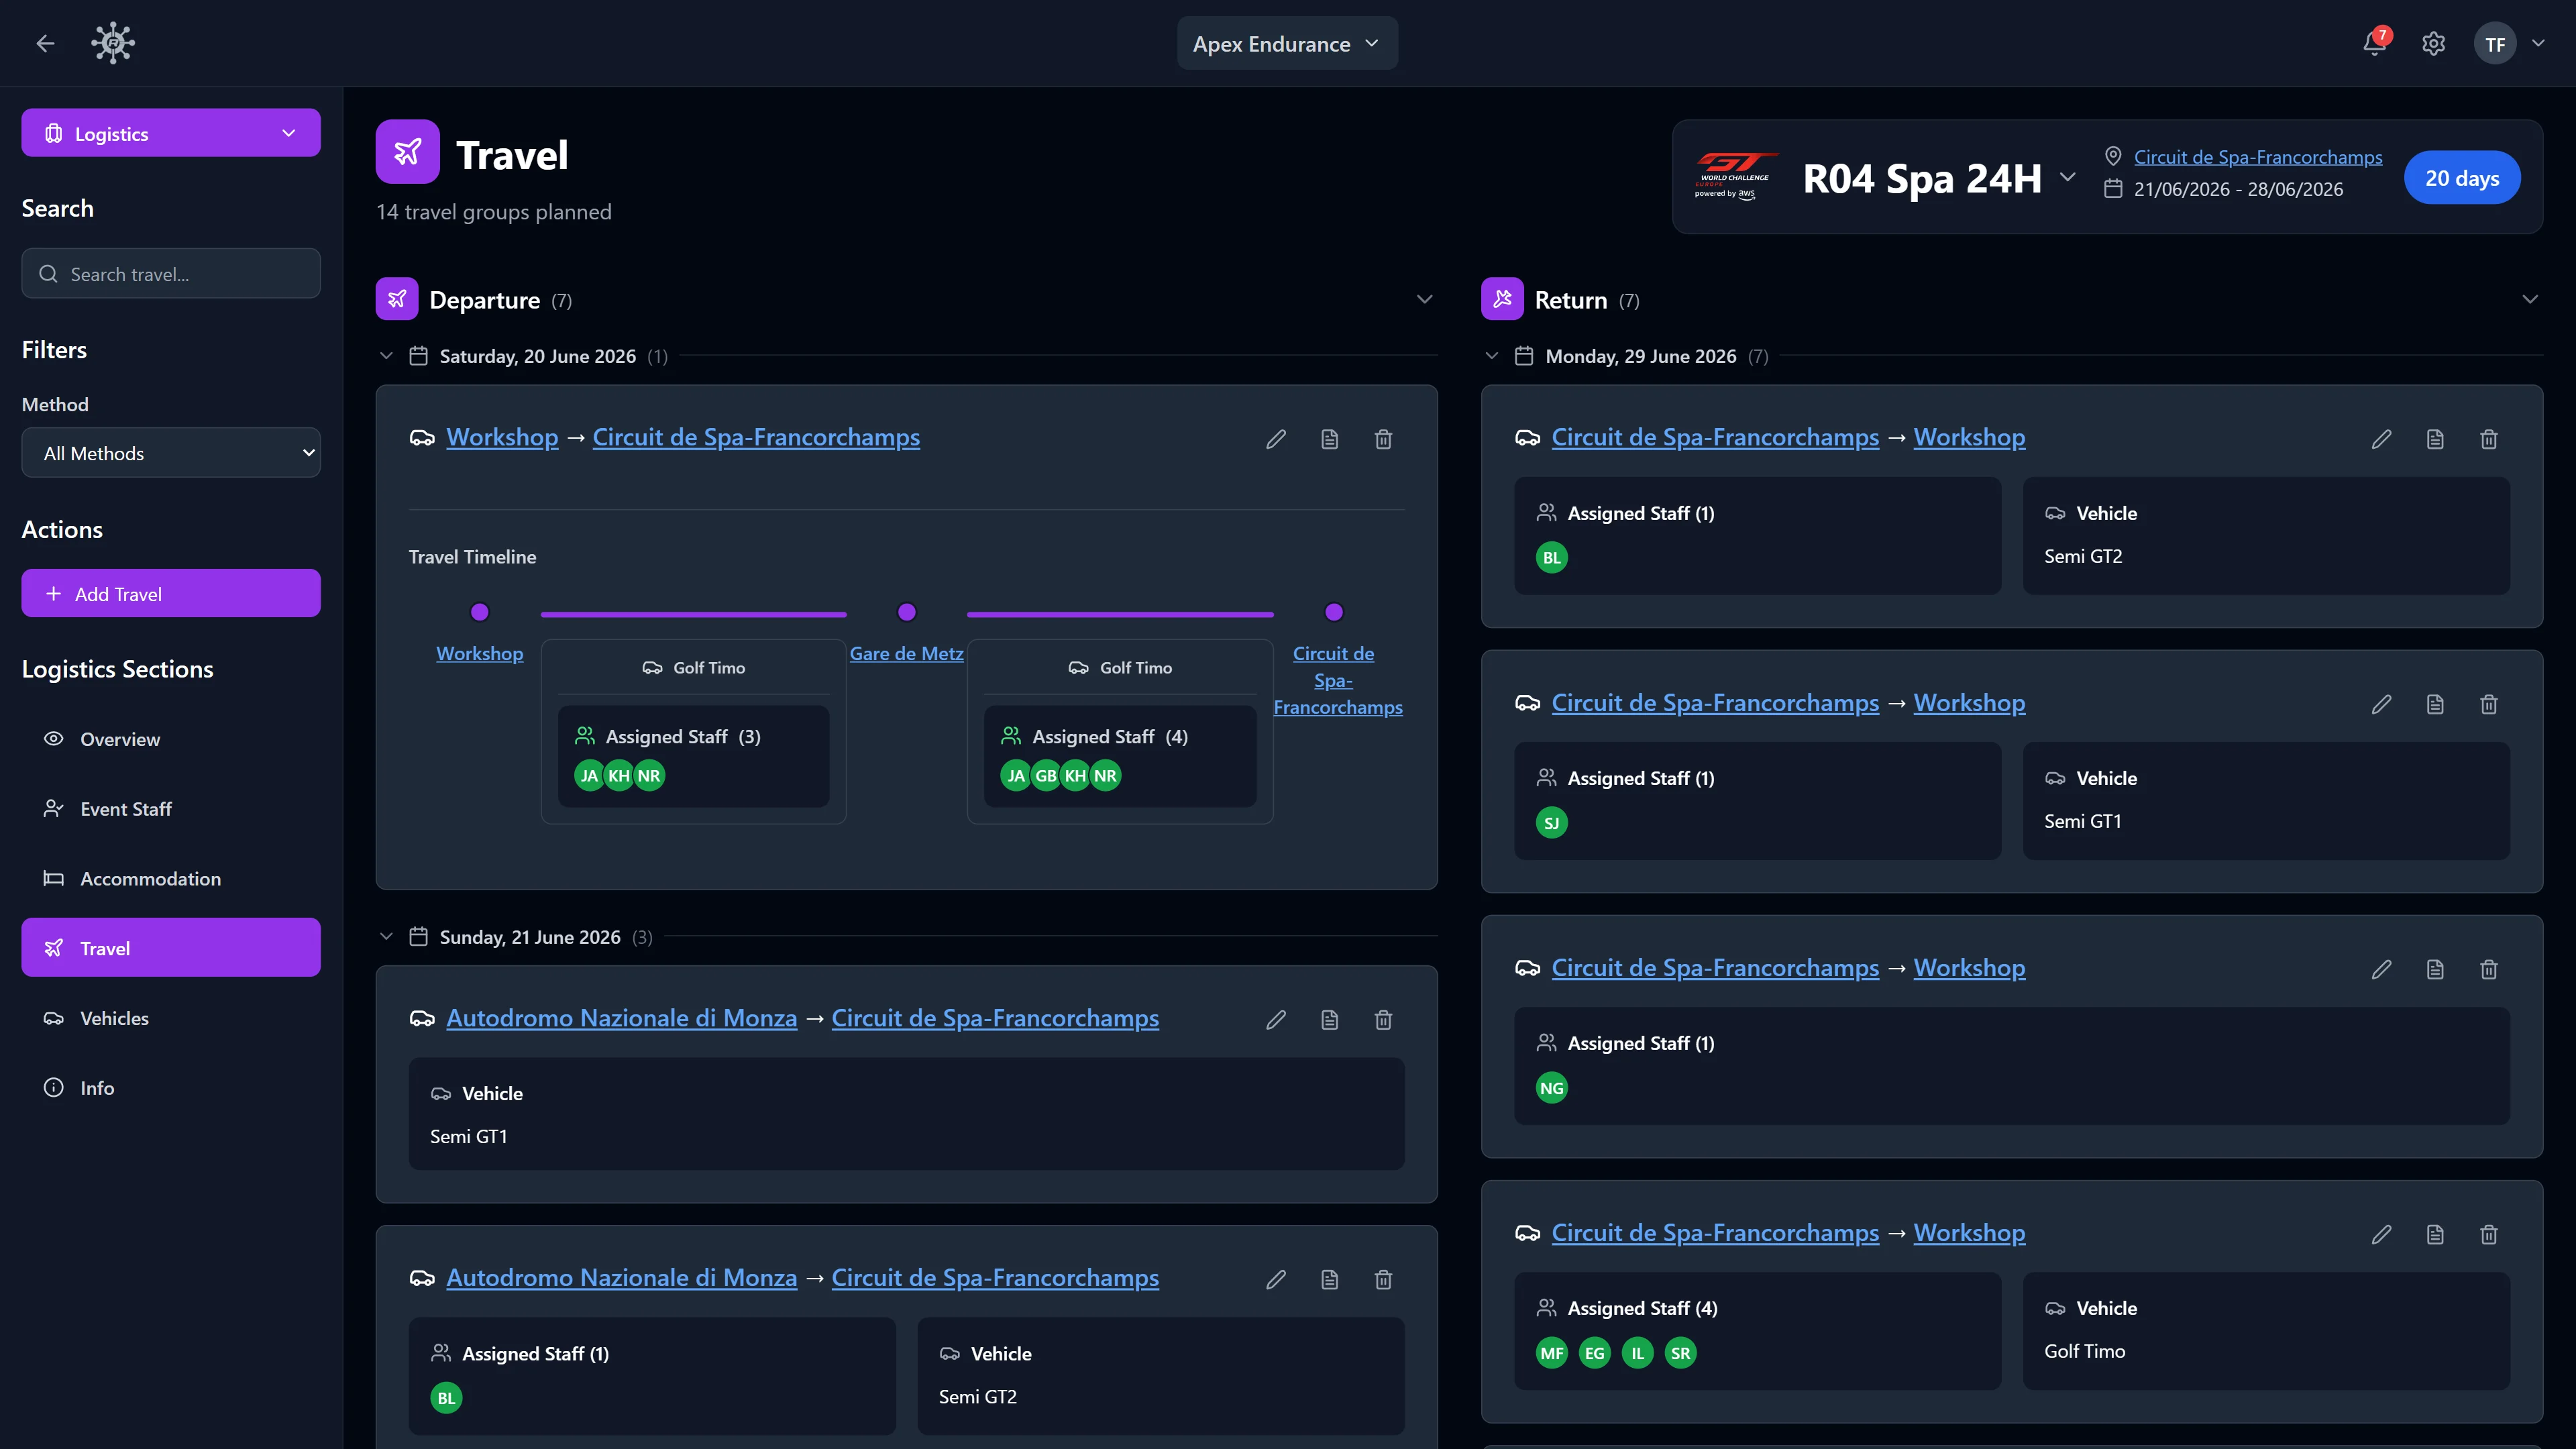Open the settings gear icon
Screen dimensions: 2576x1449
coord(2433,44)
